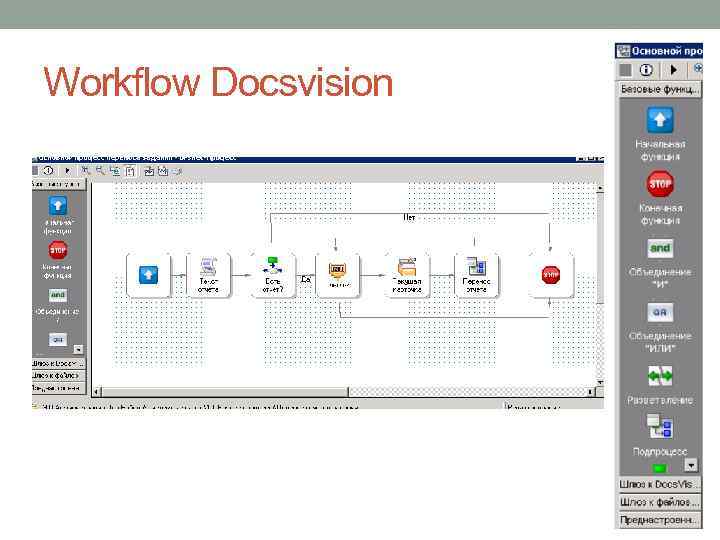Click the clipboard-like icon in the process toolbar
720x540 pixels.
pyautogui.click(x=130, y=171)
